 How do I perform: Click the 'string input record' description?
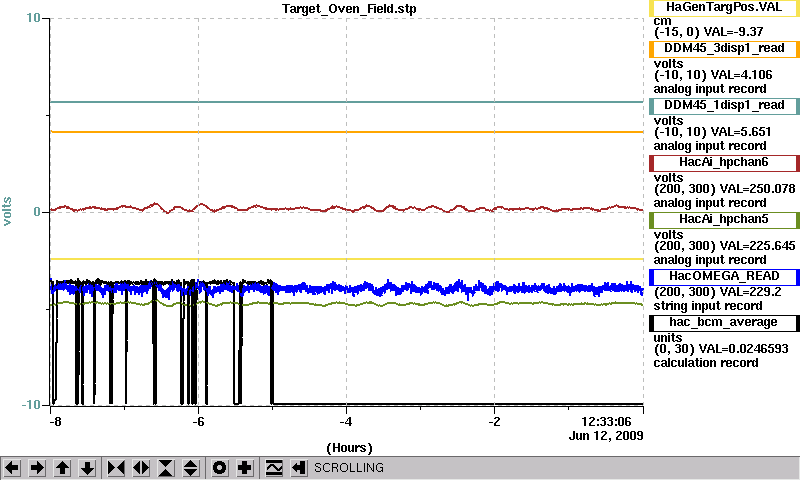[x=708, y=306]
